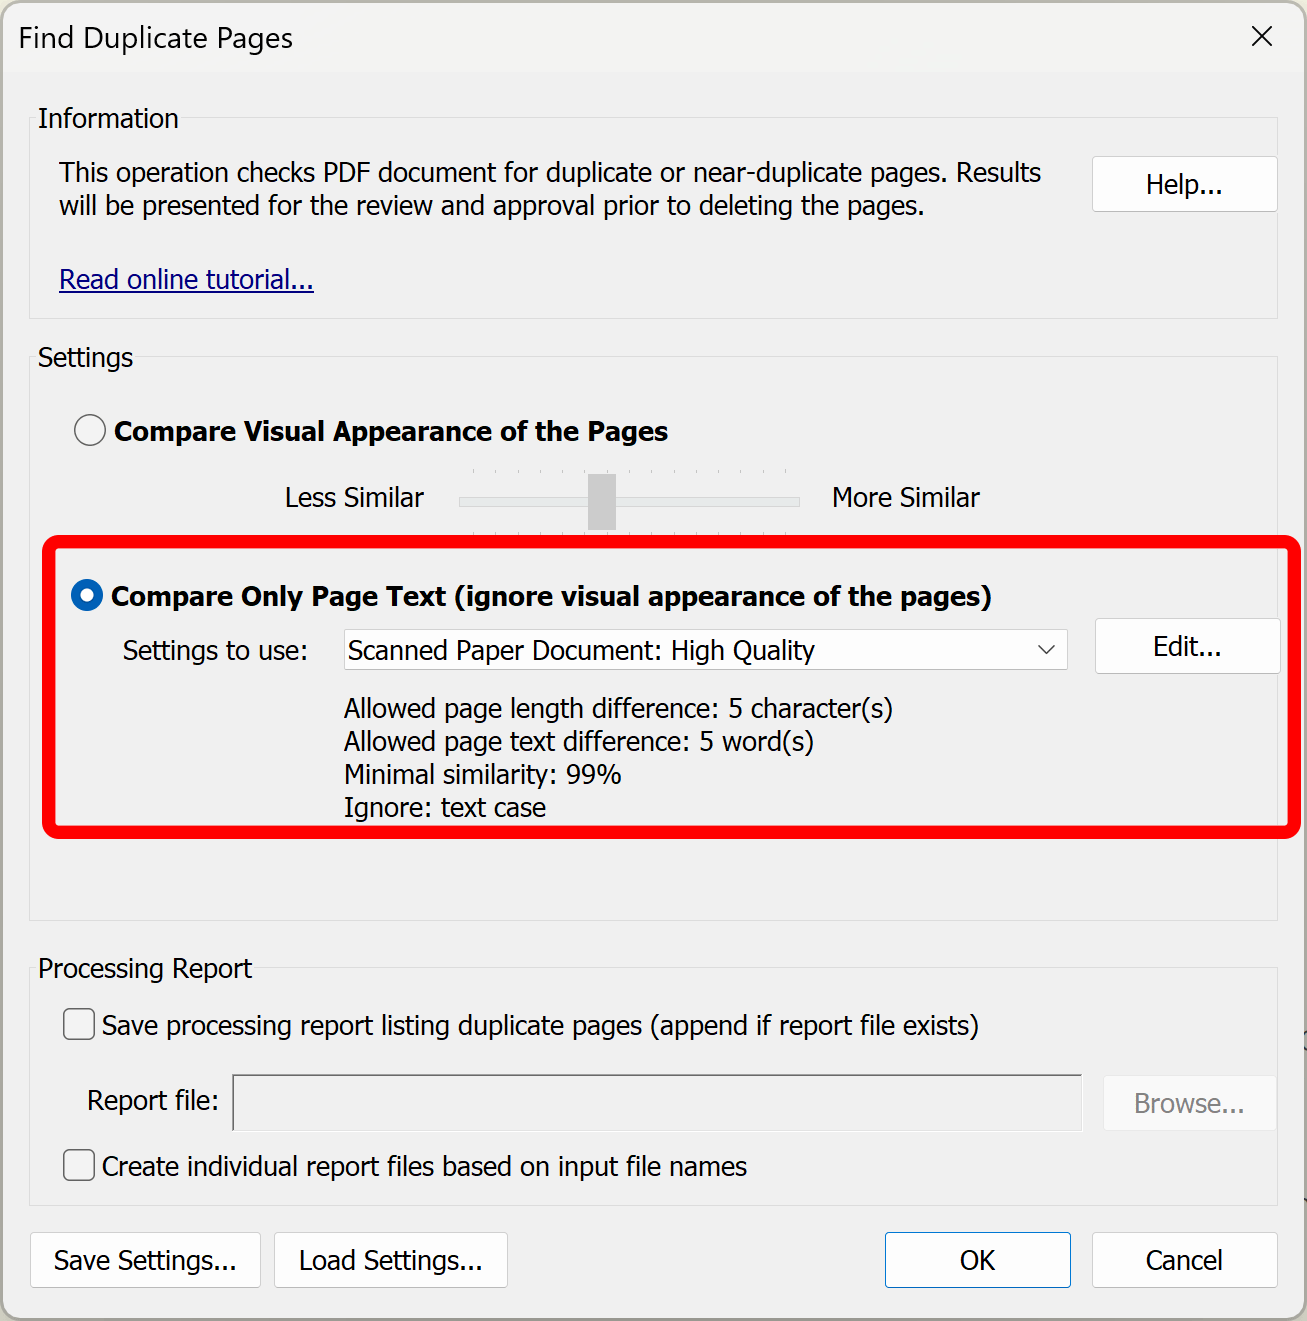Screen dimensions: 1307x1321
Task: Click the Less Similar slider label
Action: (x=354, y=497)
